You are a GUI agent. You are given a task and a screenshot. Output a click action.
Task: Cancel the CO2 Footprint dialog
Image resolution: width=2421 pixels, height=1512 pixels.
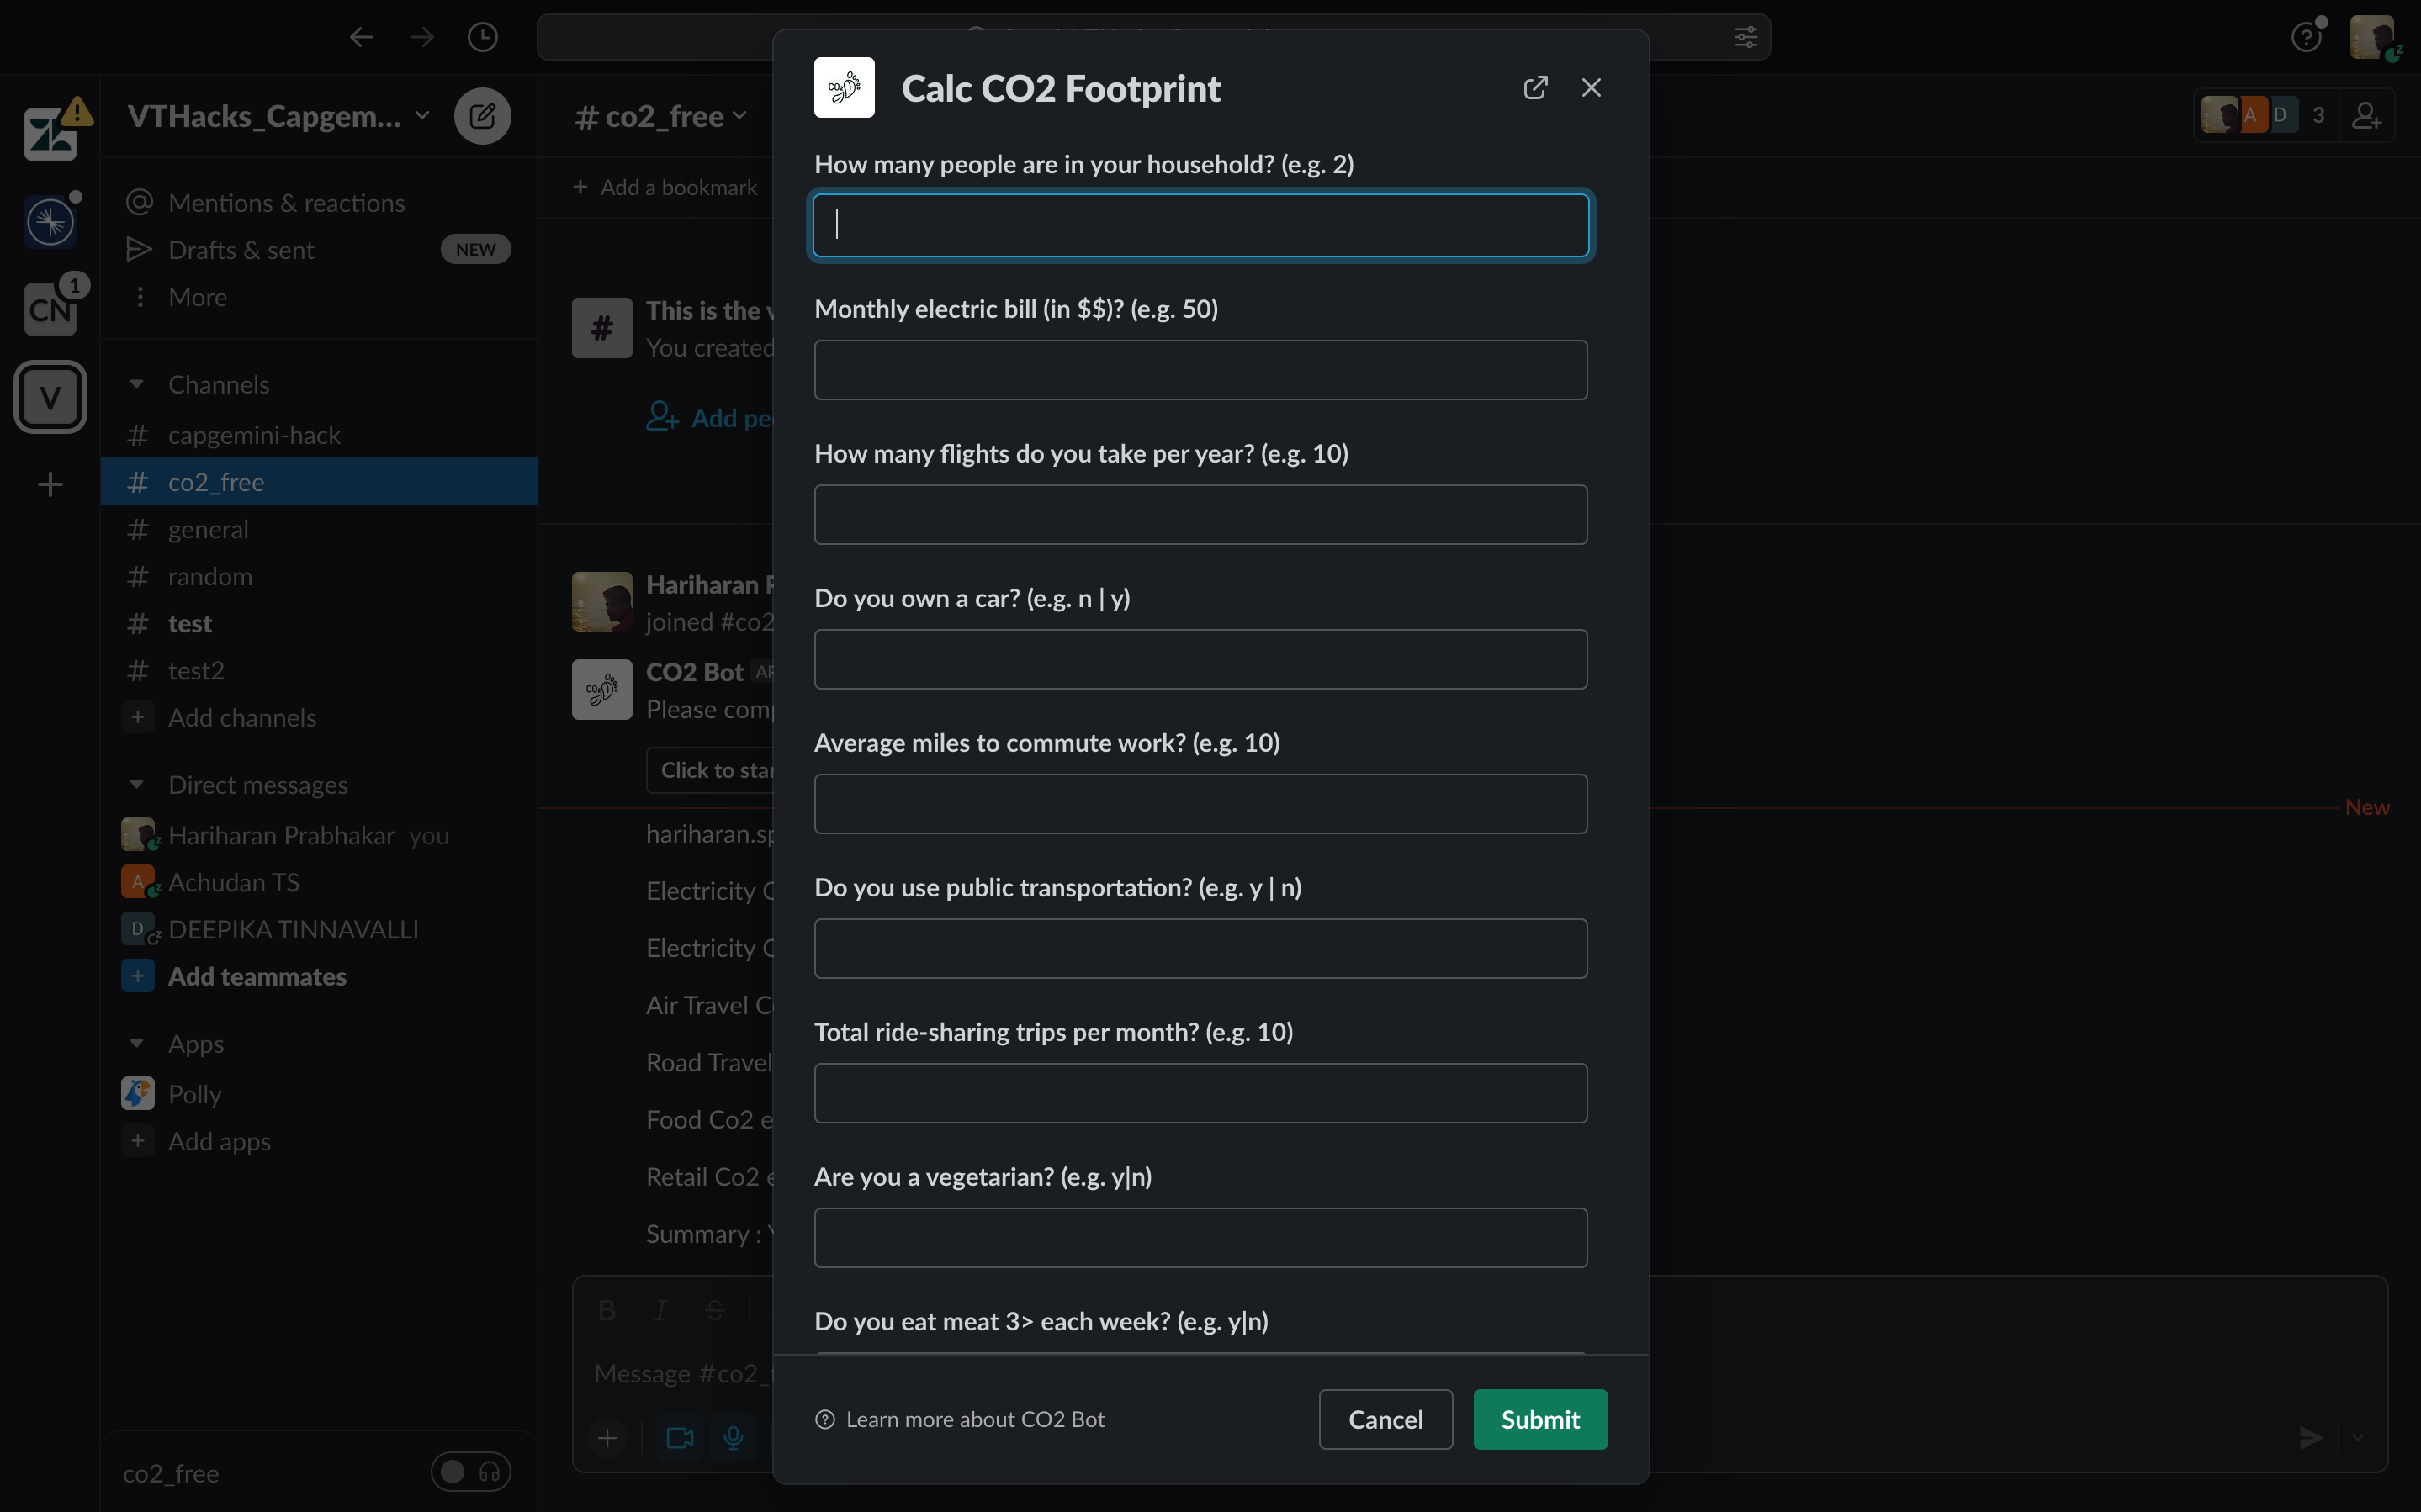point(1385,1419)
